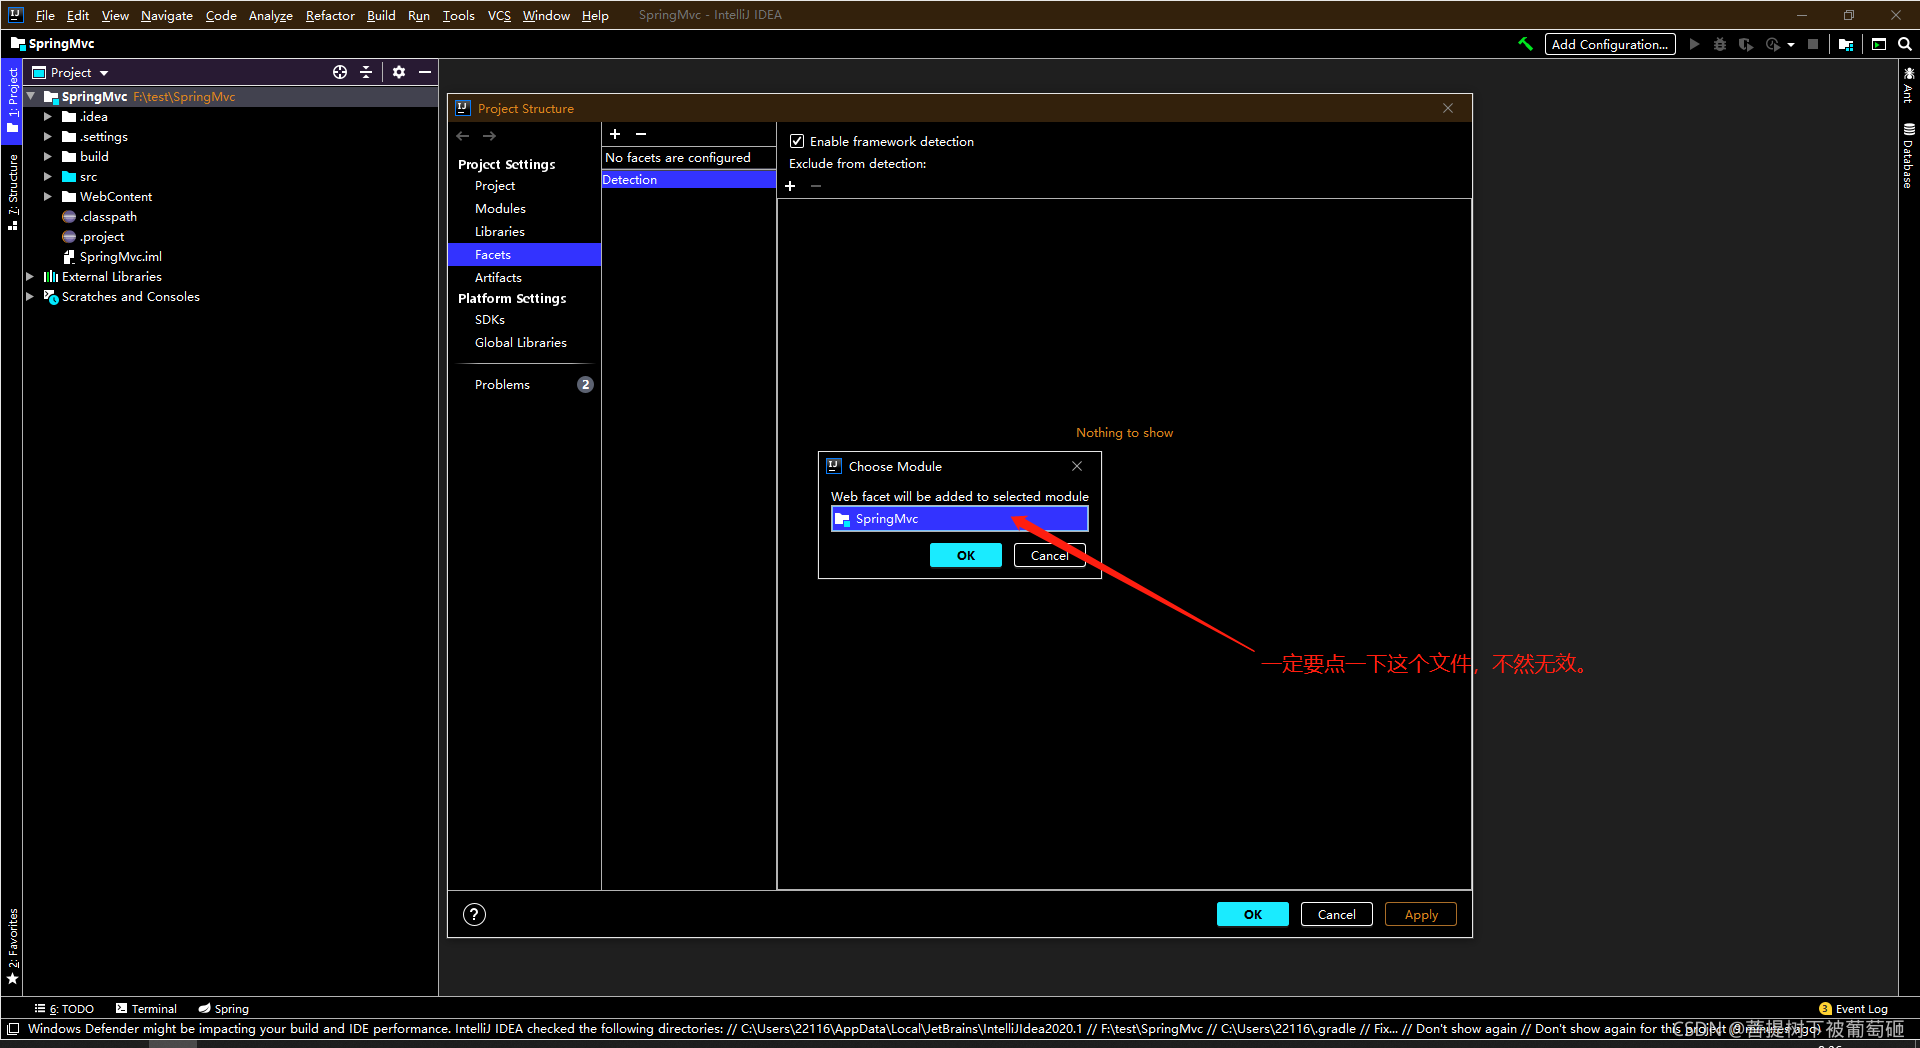Open the File menu

point(45,15)
